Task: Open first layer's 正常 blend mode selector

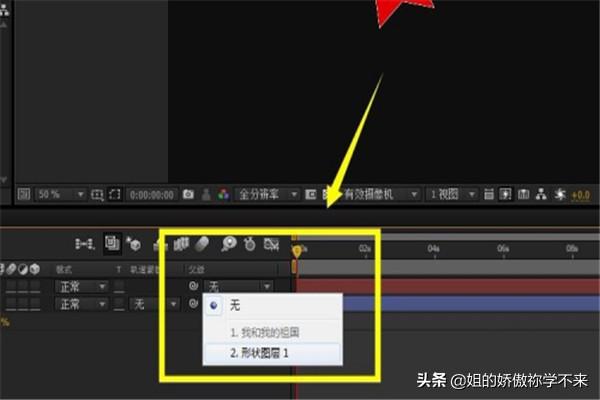Action: 82,286
